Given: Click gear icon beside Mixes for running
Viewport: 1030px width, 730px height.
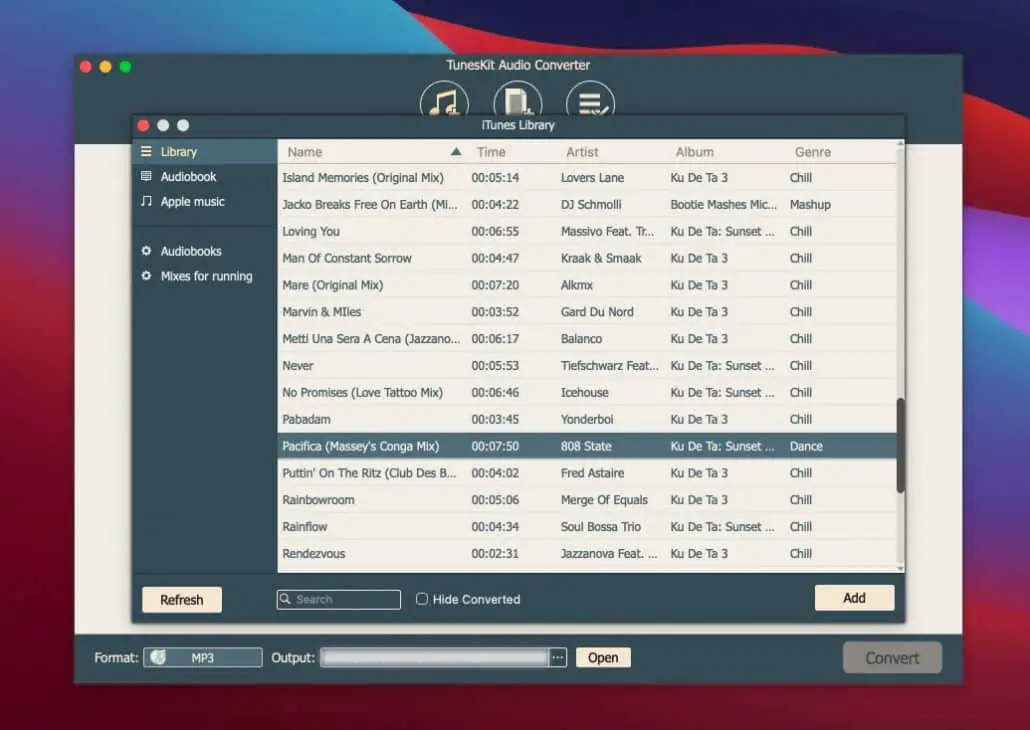Looking at the screenshot, I should click(x=146, y=276).
